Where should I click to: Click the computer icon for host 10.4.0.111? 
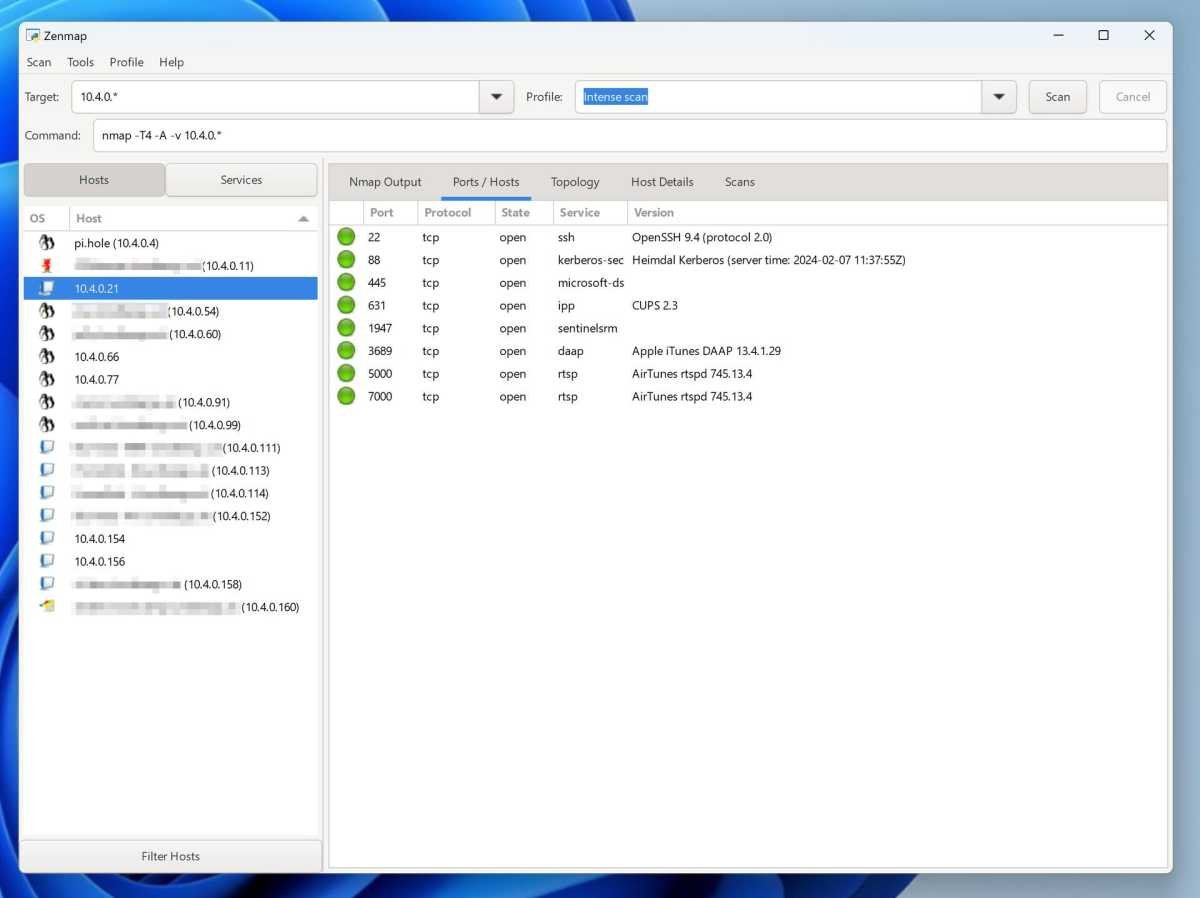point(46,448)
